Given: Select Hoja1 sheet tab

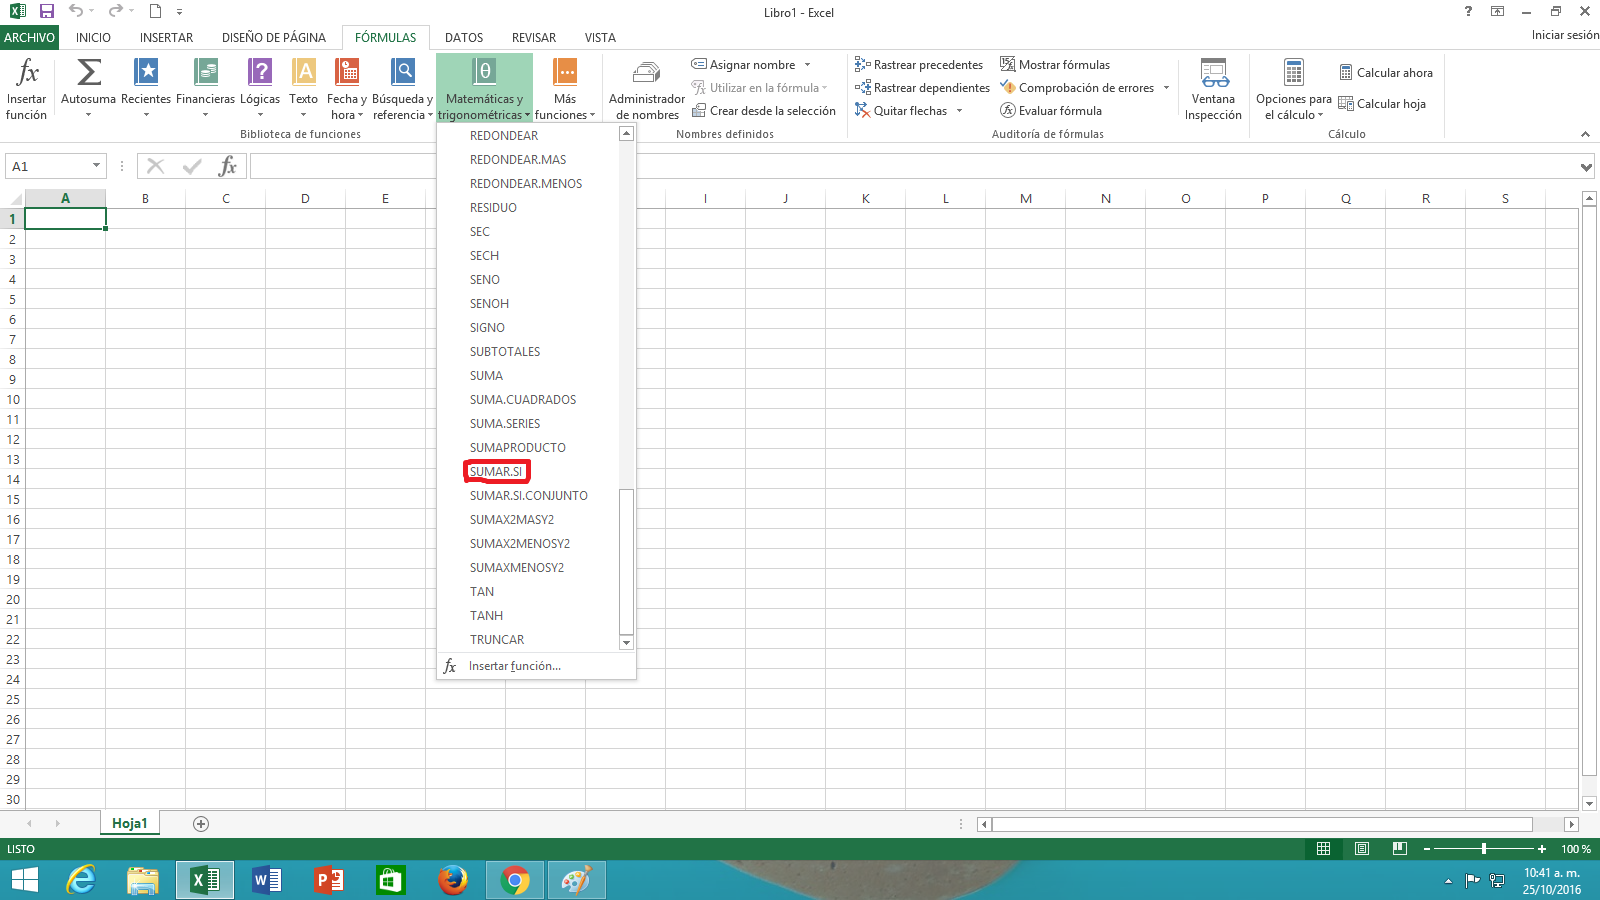Looking at the screenshot, I should (129, 823).
